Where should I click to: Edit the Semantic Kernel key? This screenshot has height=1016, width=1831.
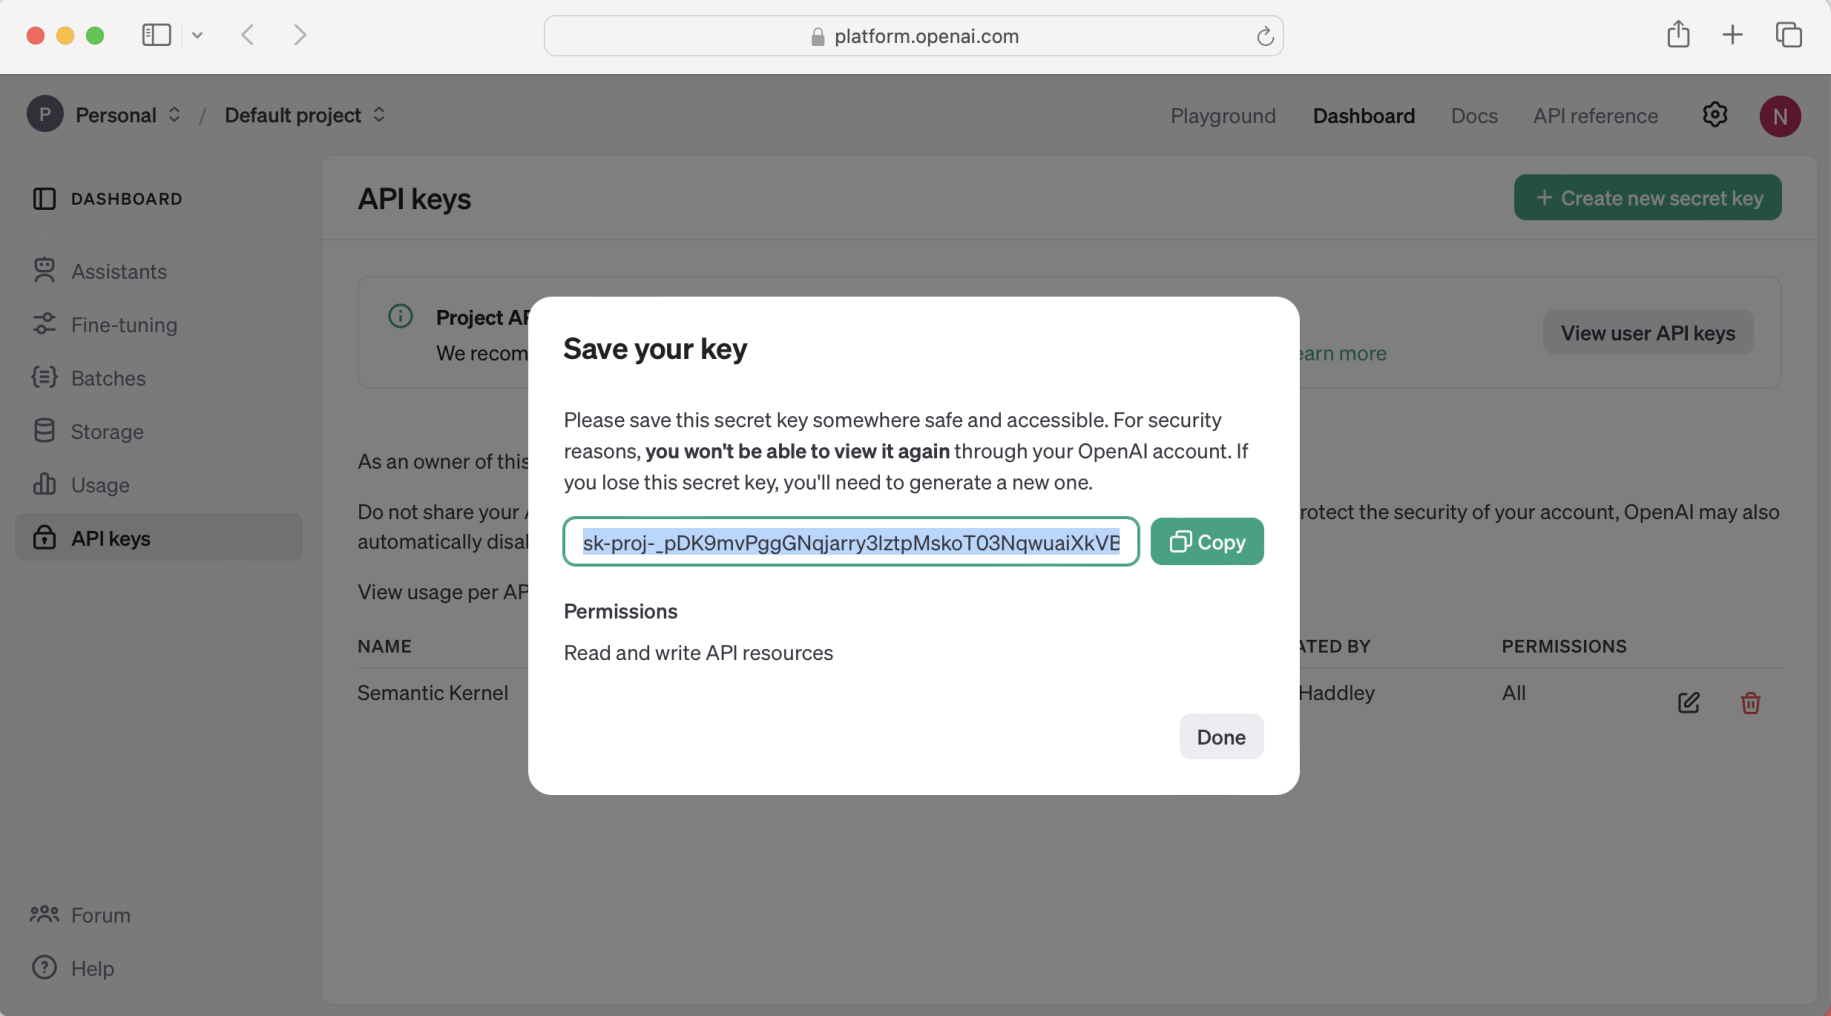pos(1688,703)
